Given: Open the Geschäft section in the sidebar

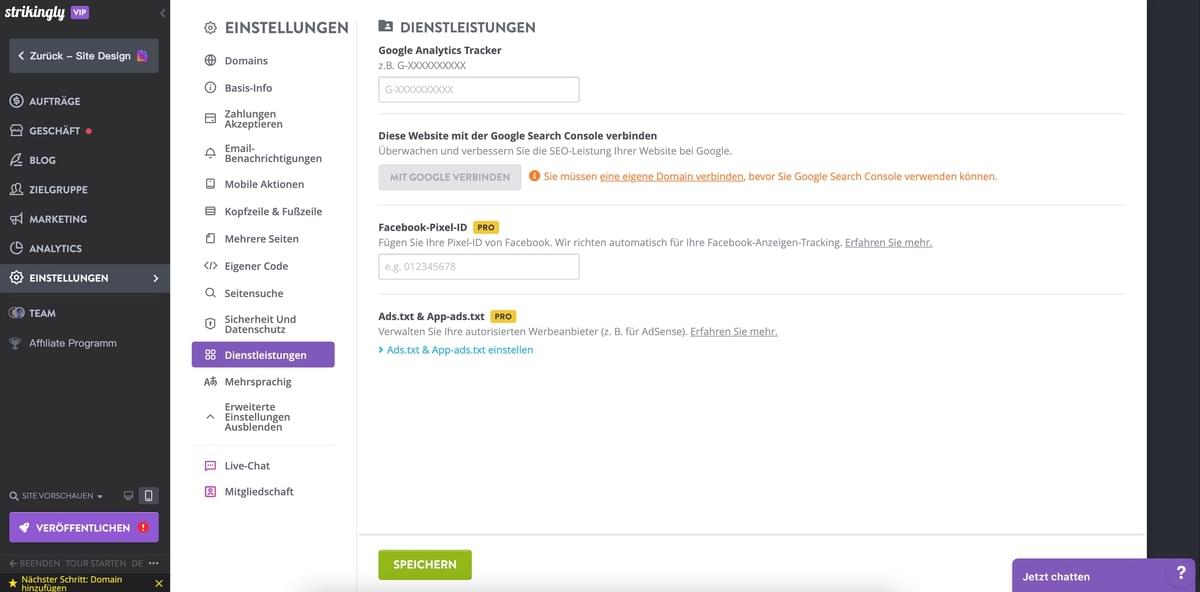Looking at the screenshot, I should pyautogui.click(x=48, y=130).
